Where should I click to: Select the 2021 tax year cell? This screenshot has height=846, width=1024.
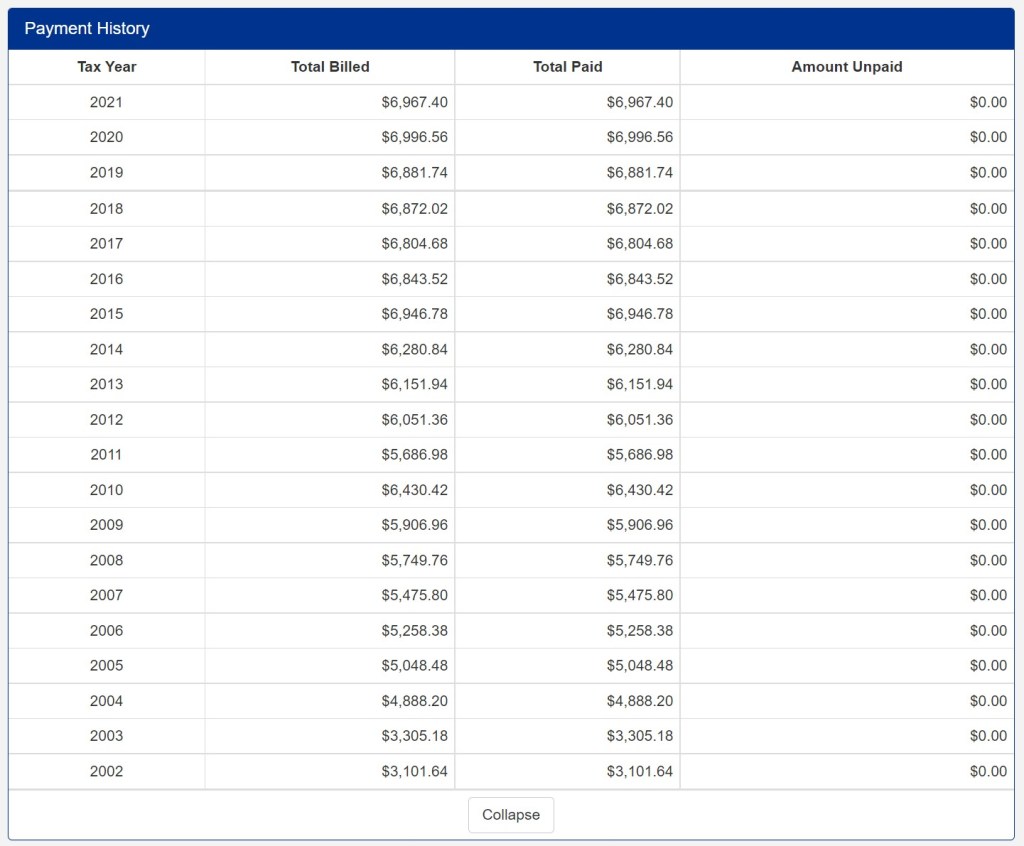click(107, 102)
